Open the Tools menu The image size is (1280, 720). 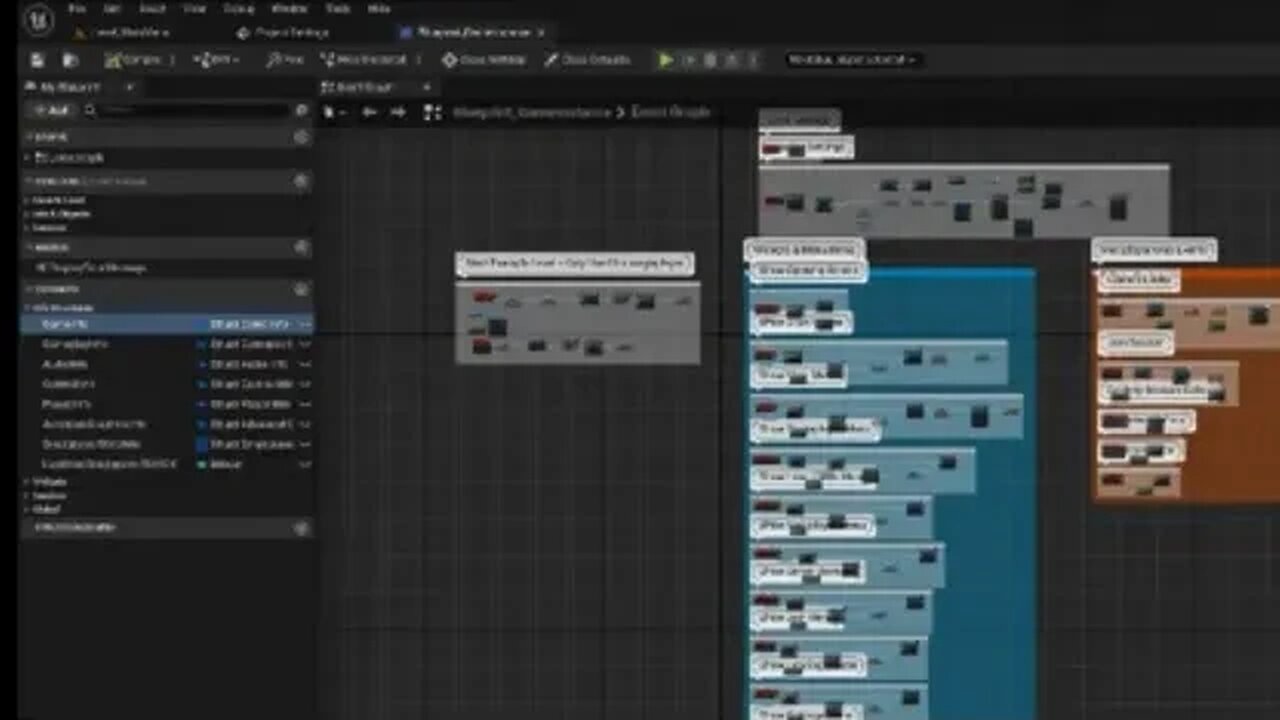coord(338,8)
